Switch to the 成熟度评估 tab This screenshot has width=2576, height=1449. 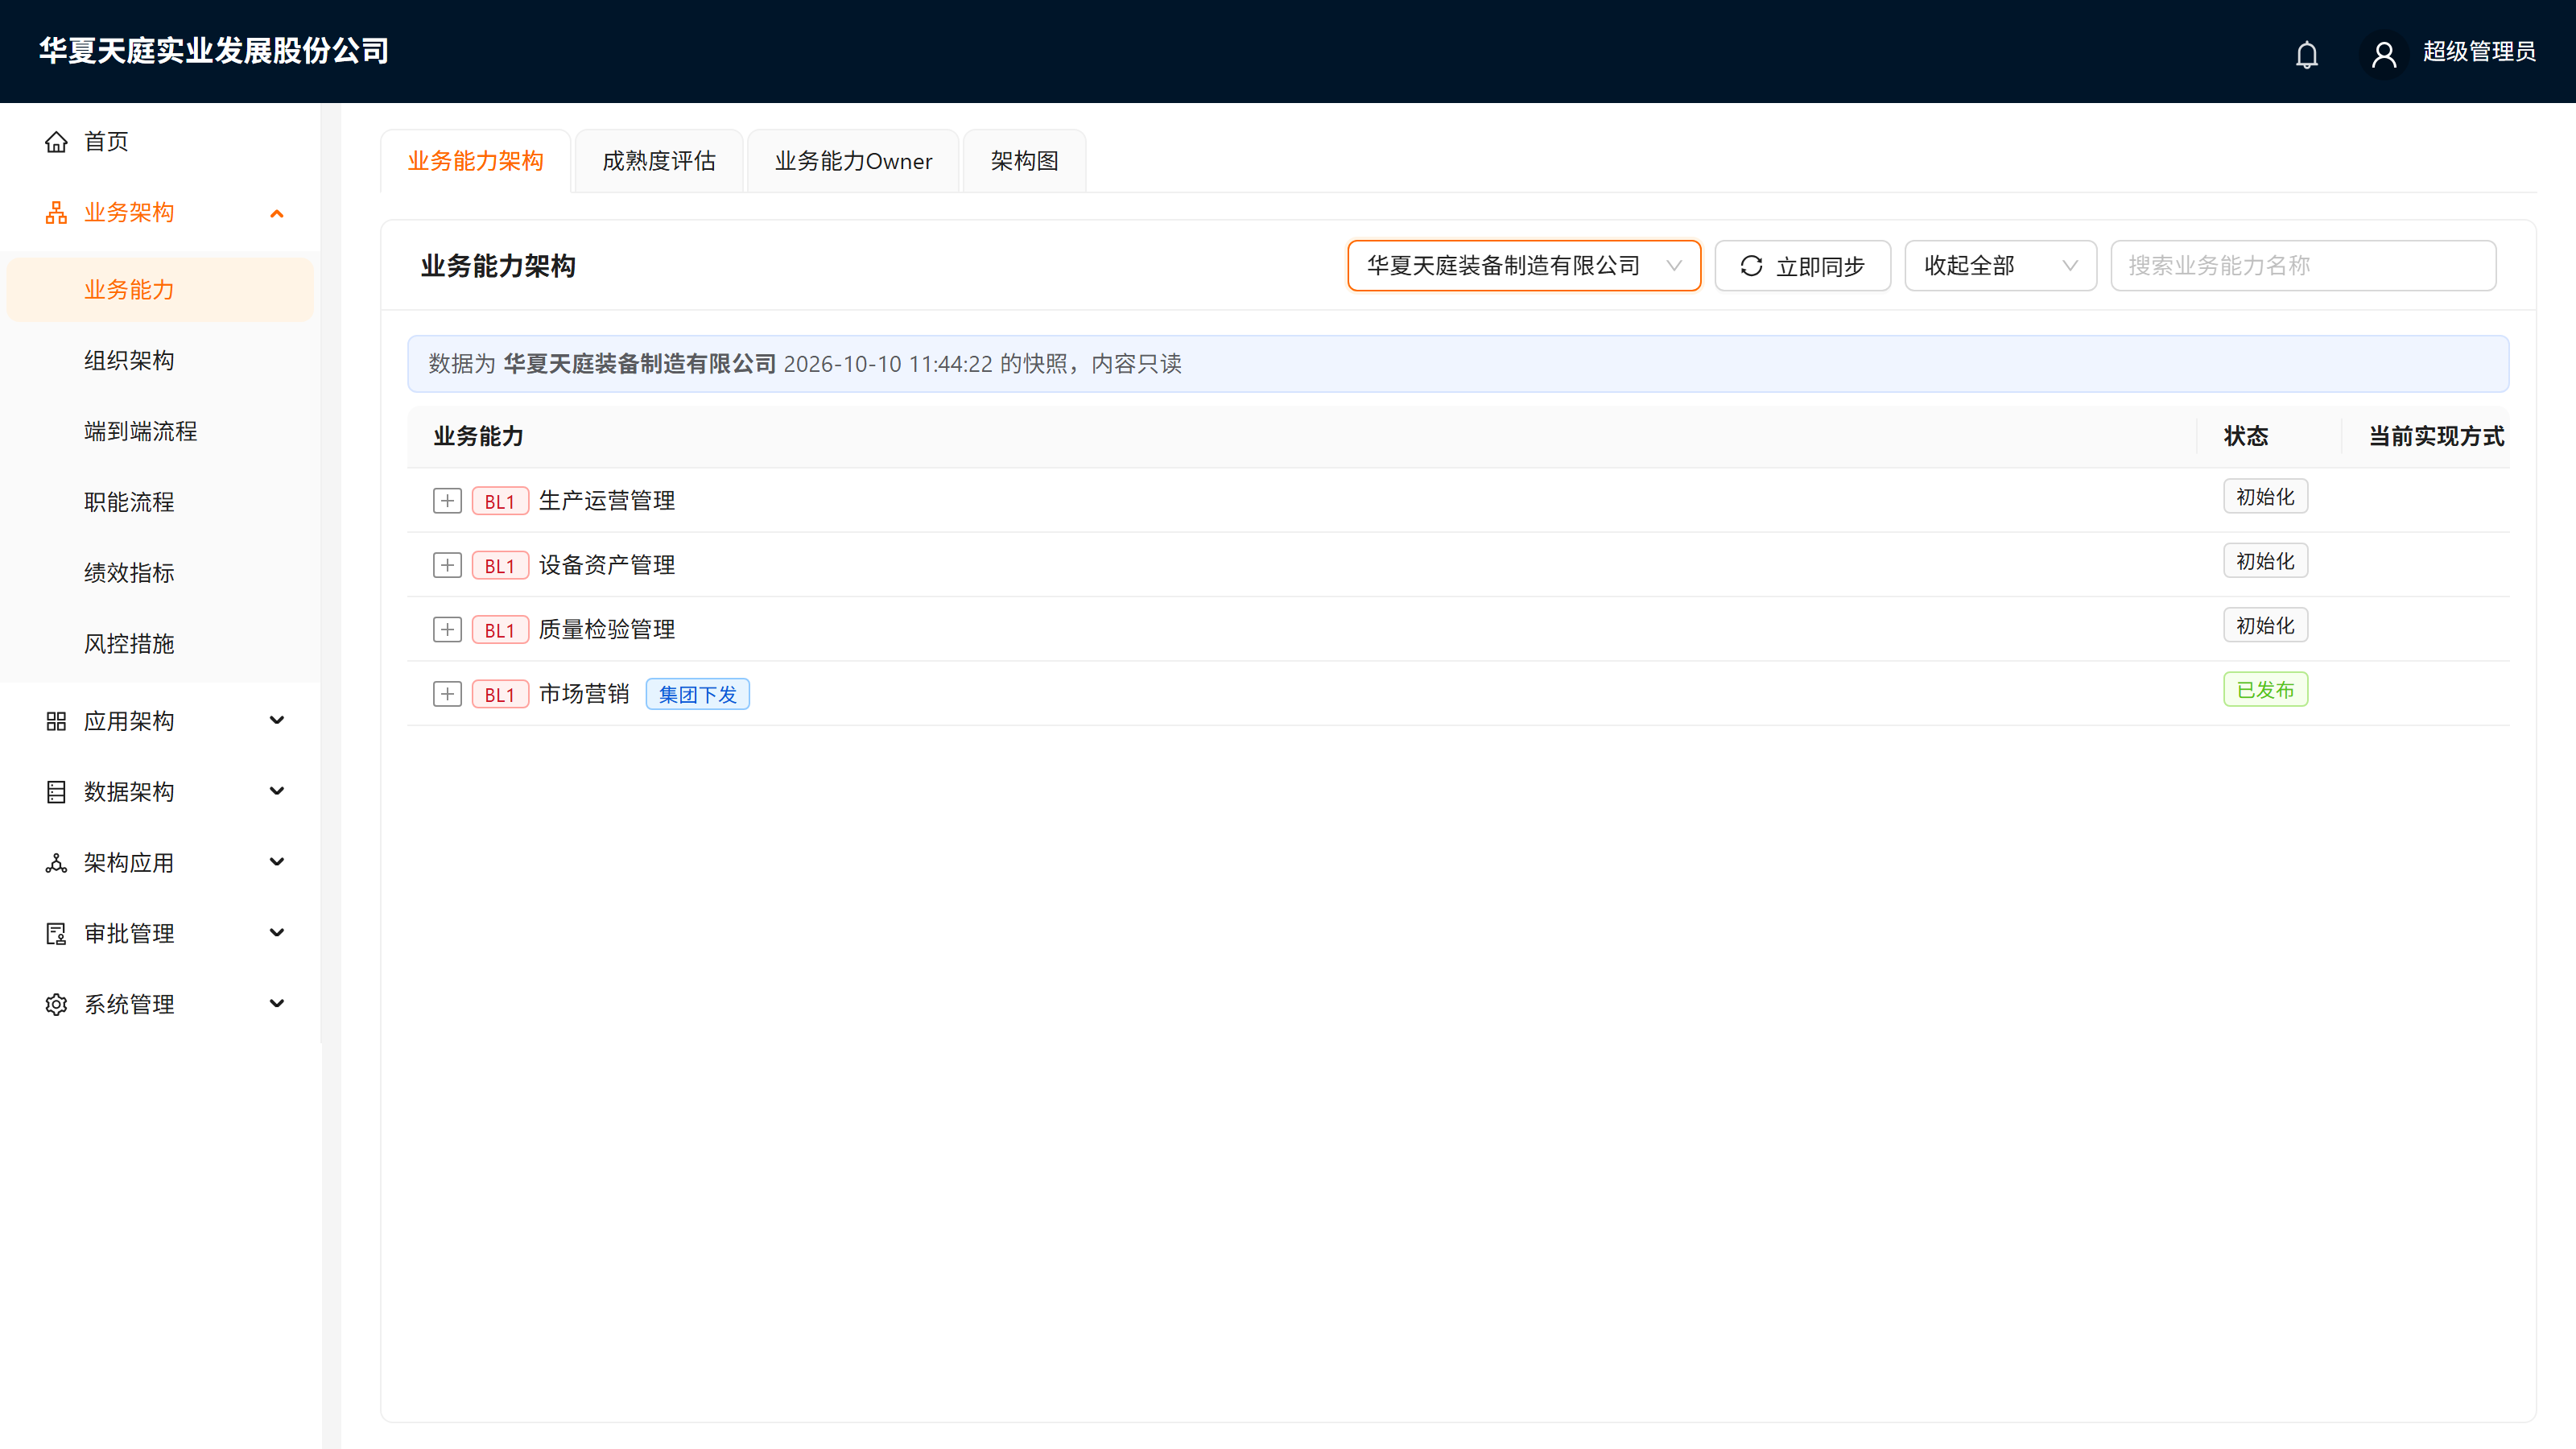click(659, 161)
